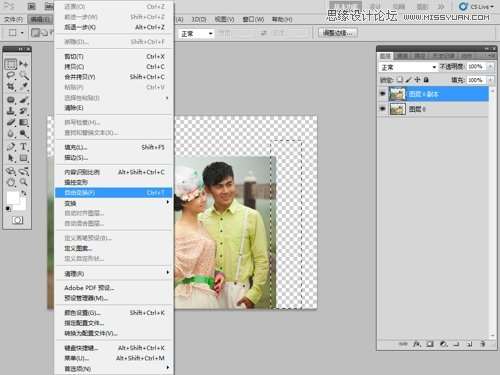Select the 图层 0 layer row
Viewport: 500px width, 375px height.
434,109
